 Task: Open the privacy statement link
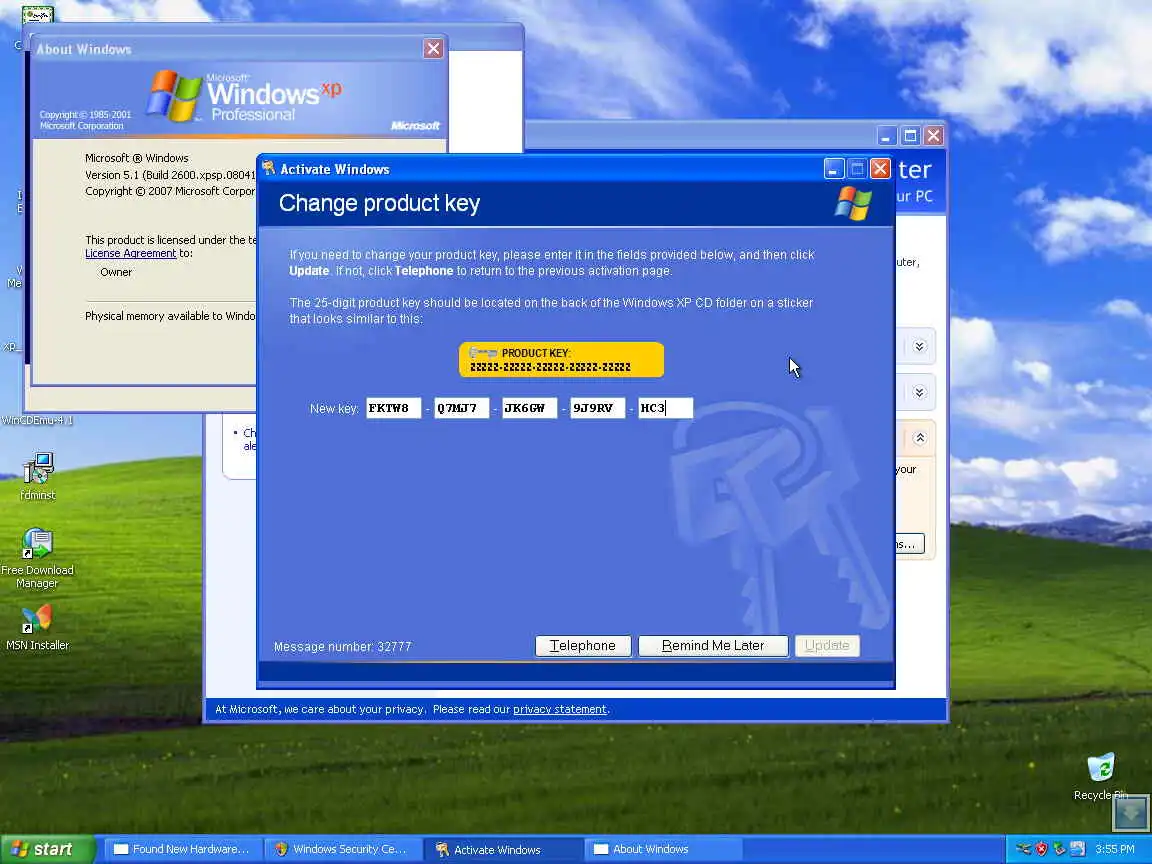tap(560, 710)
